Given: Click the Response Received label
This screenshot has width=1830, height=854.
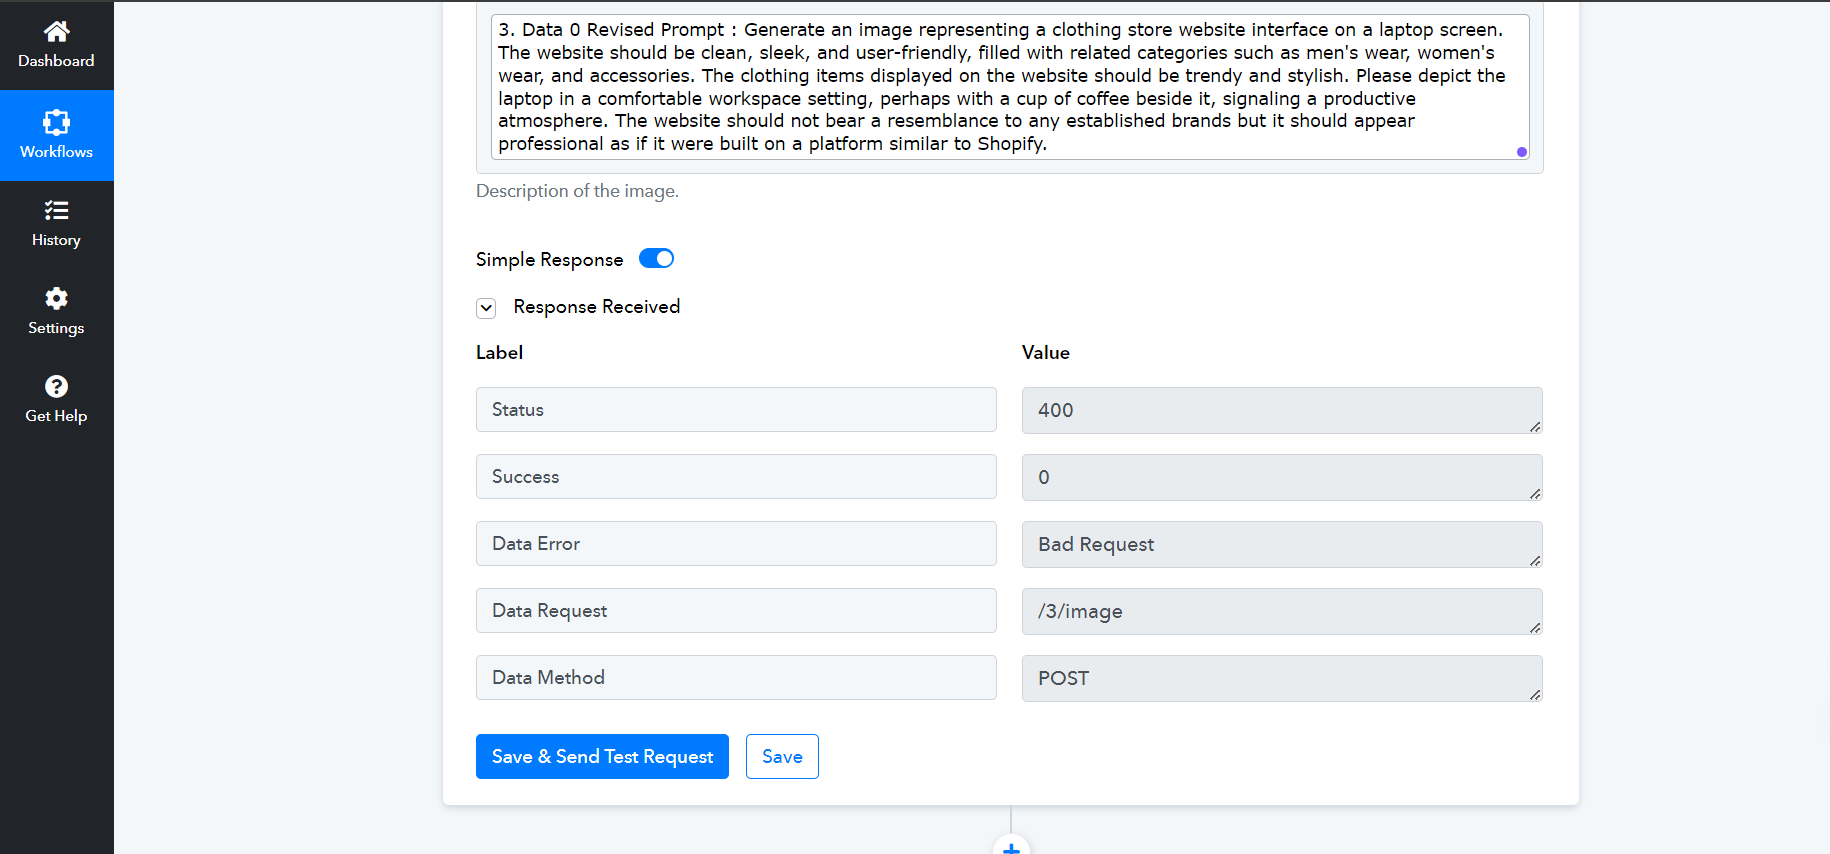Looking at the screenshot, I should [x=596, y=307].
